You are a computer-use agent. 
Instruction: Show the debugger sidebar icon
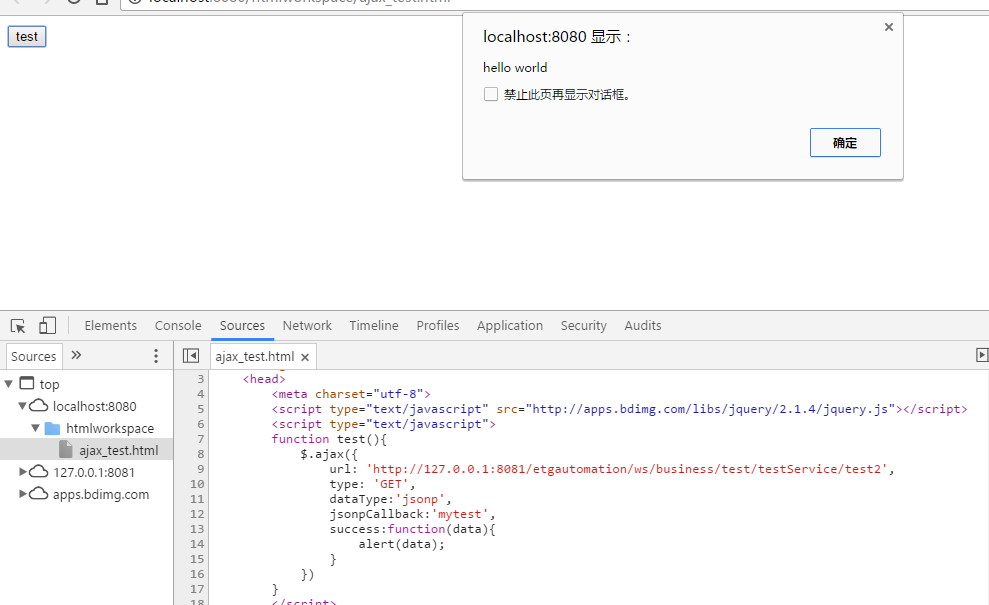coord(981,355)
